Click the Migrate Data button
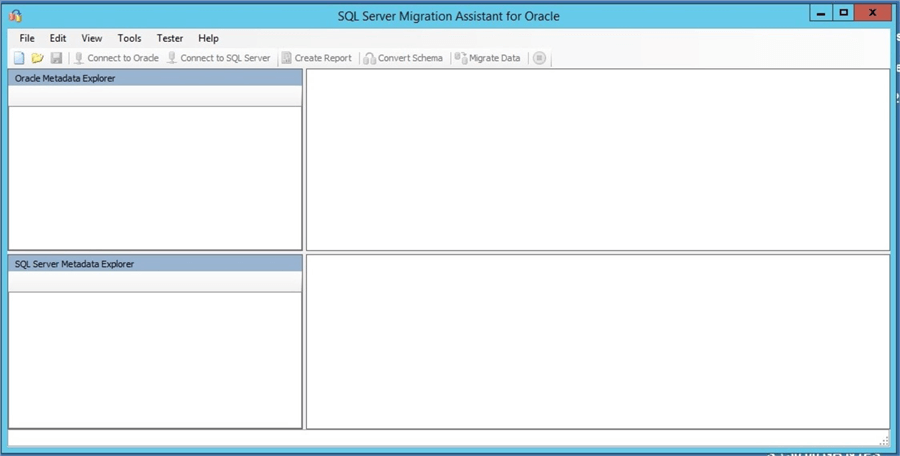 pos(488,58)
